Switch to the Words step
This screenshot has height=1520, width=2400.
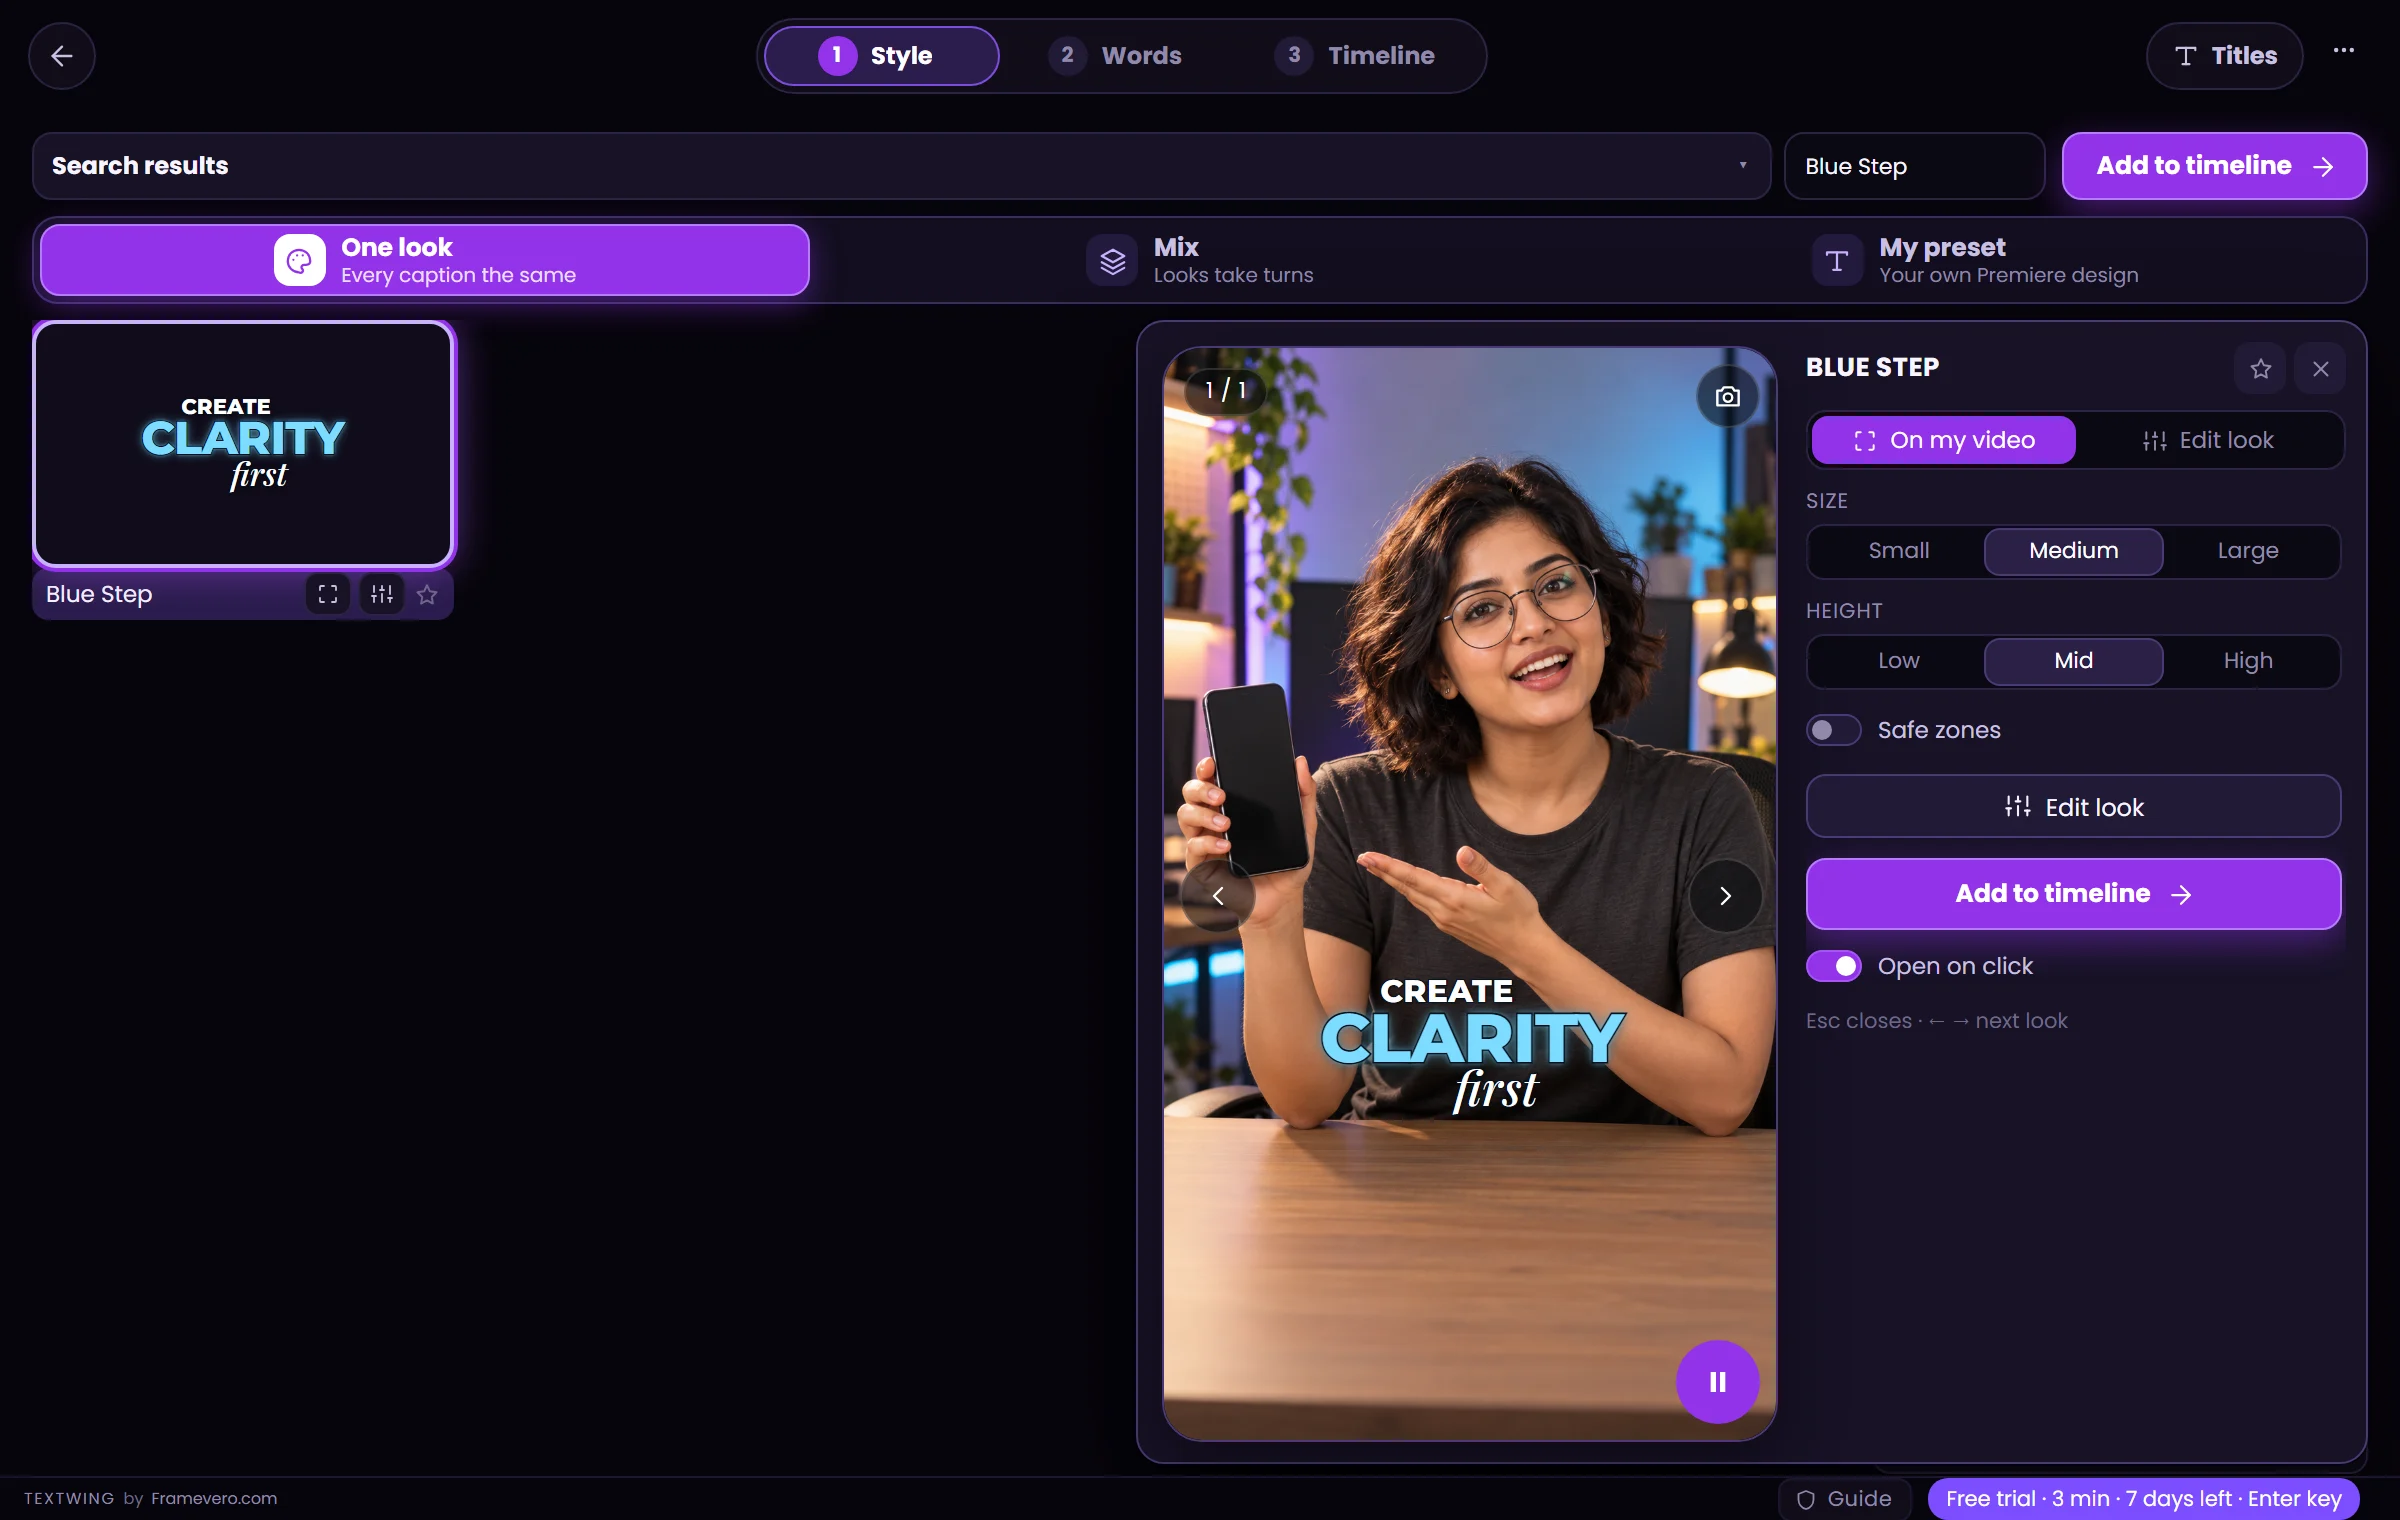[1115, 56]
